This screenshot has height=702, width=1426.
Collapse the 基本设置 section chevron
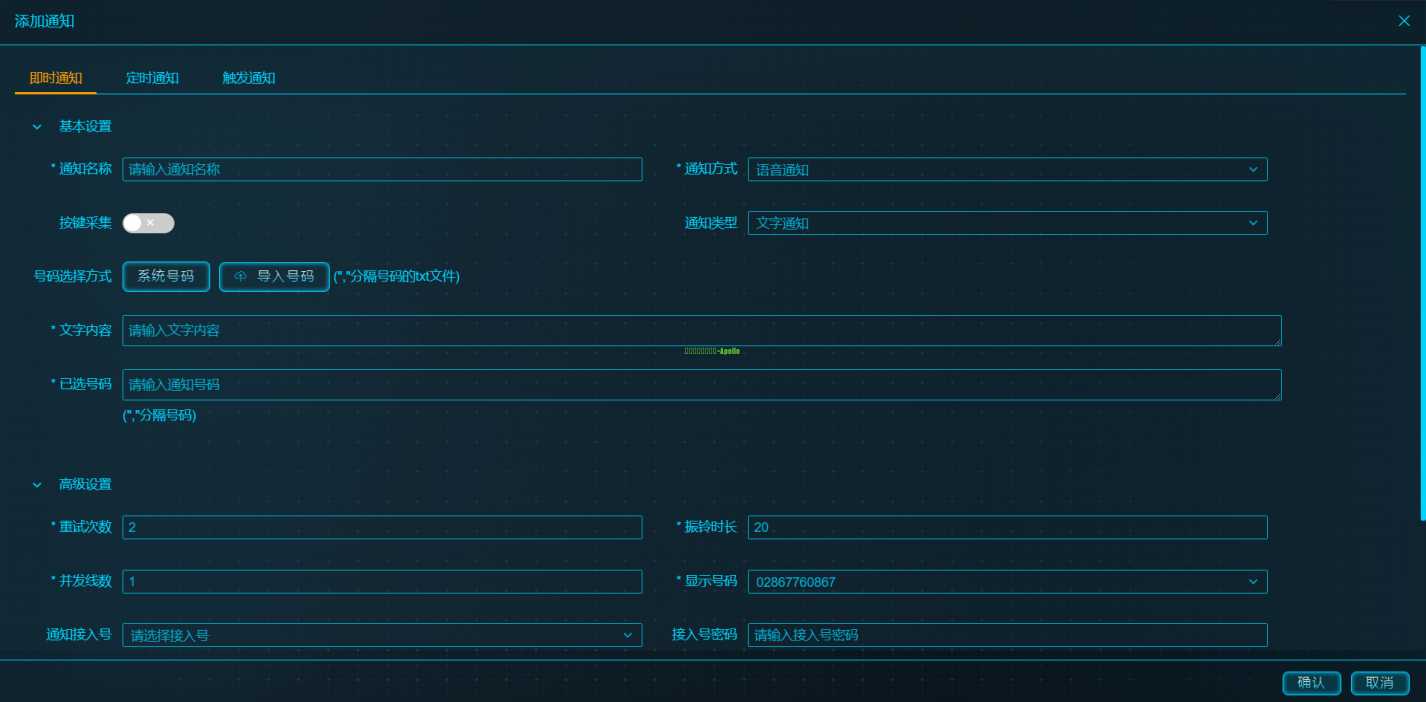[x=37, y=127]
